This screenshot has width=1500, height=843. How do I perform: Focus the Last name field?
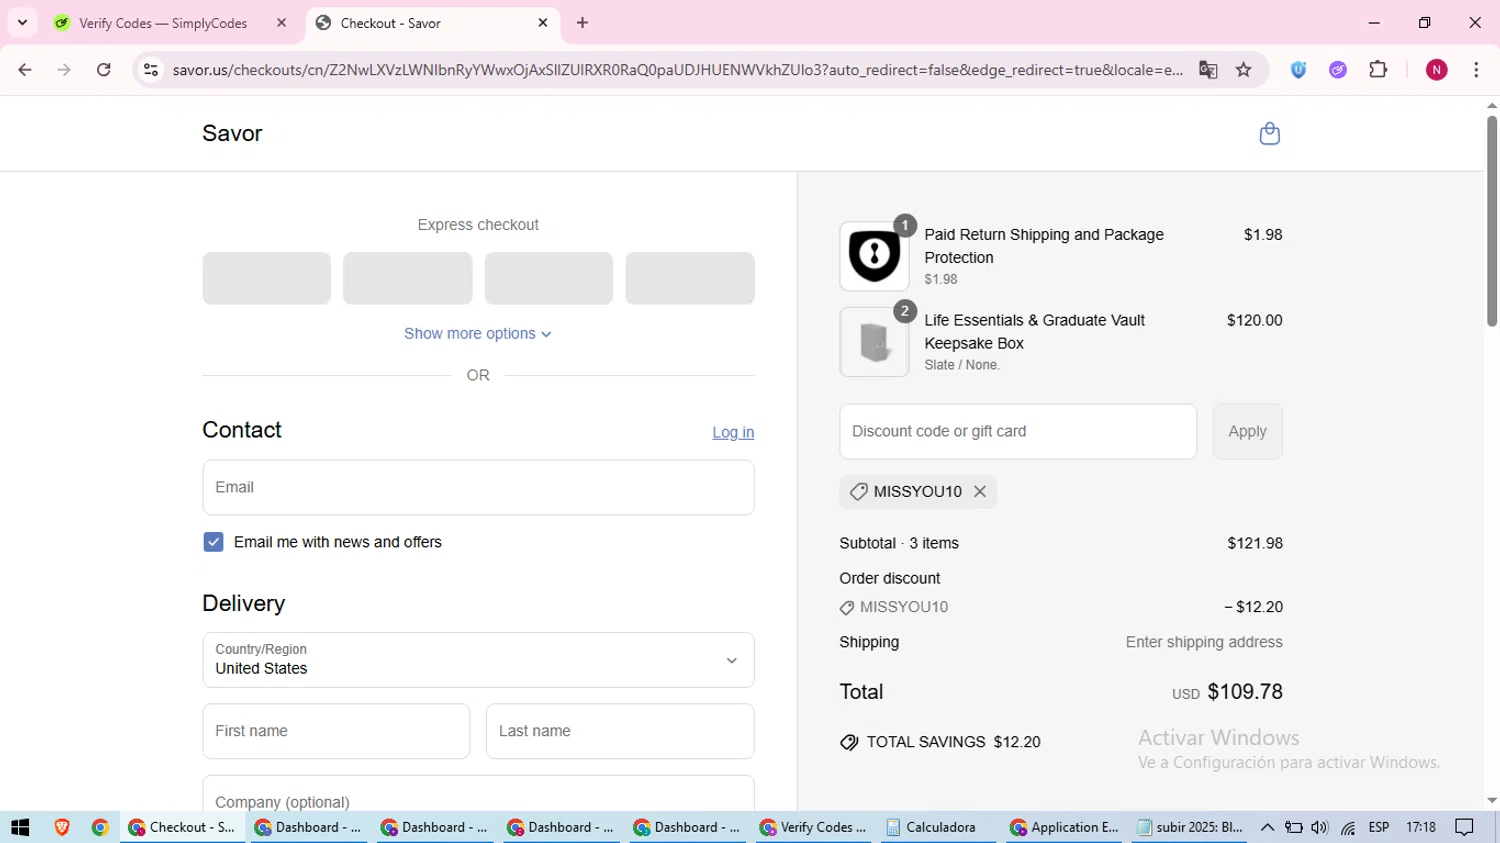coord(620,731)
